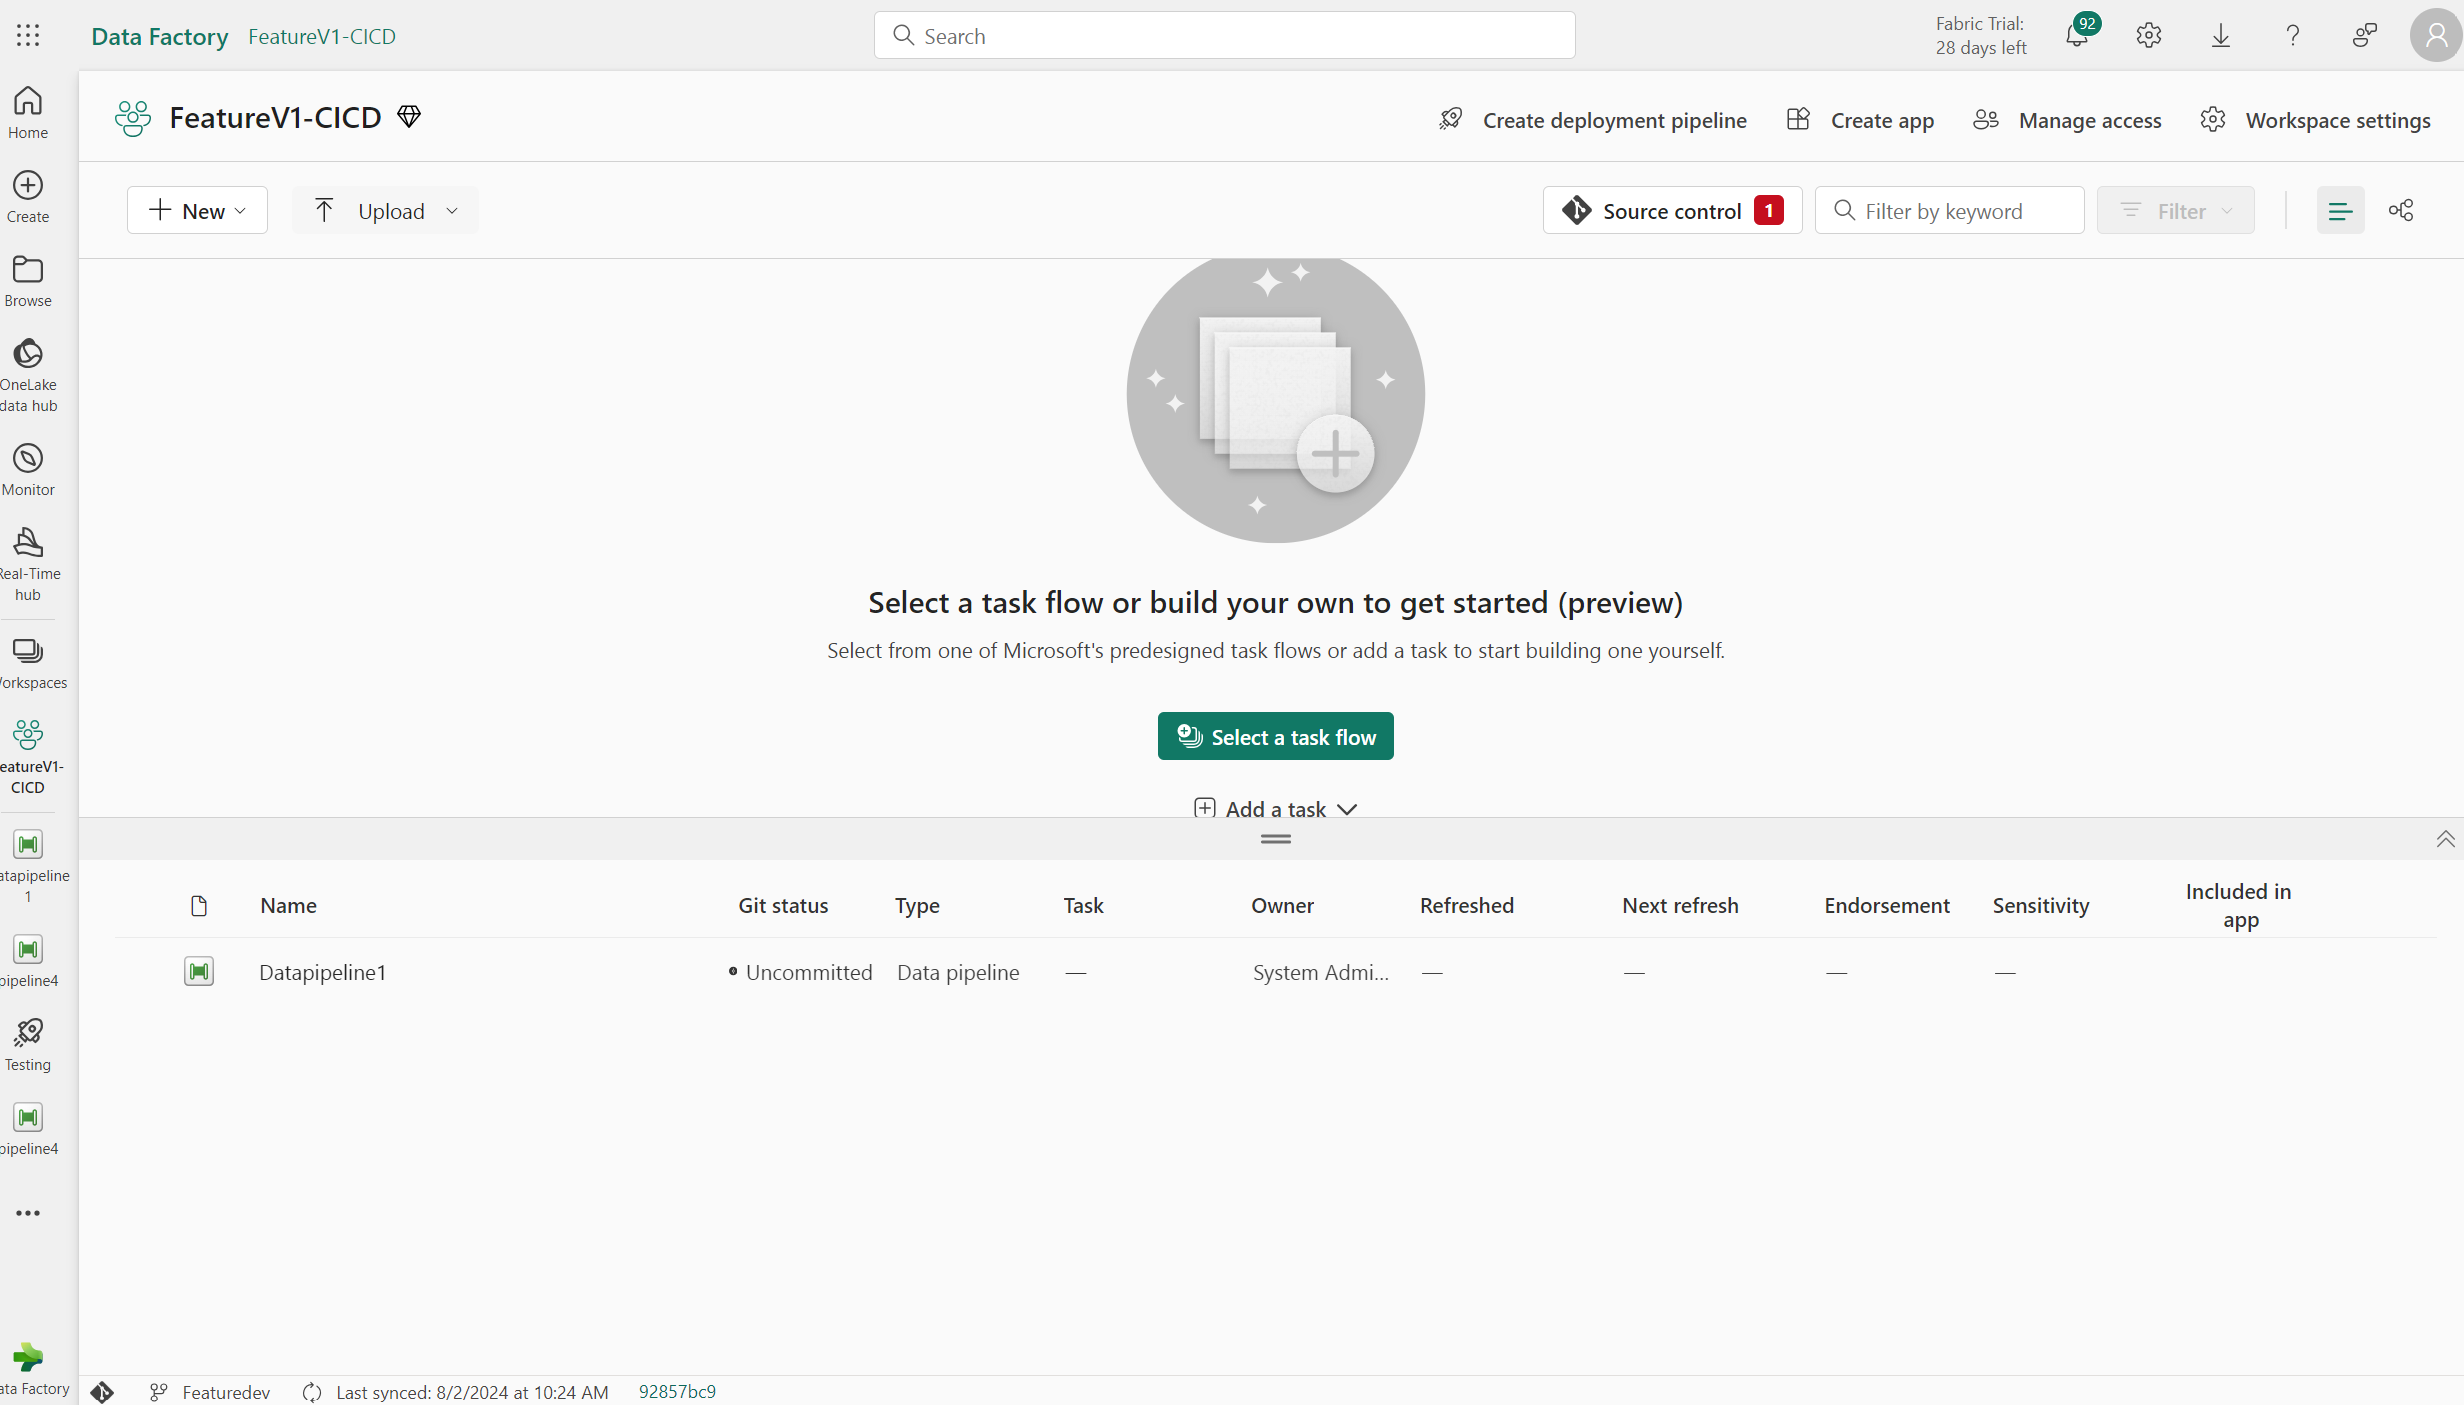Sort by the Endorsement column header
Image resolution: width=2464 pixels, height=1405 pixels.
tap(1887, 905)
